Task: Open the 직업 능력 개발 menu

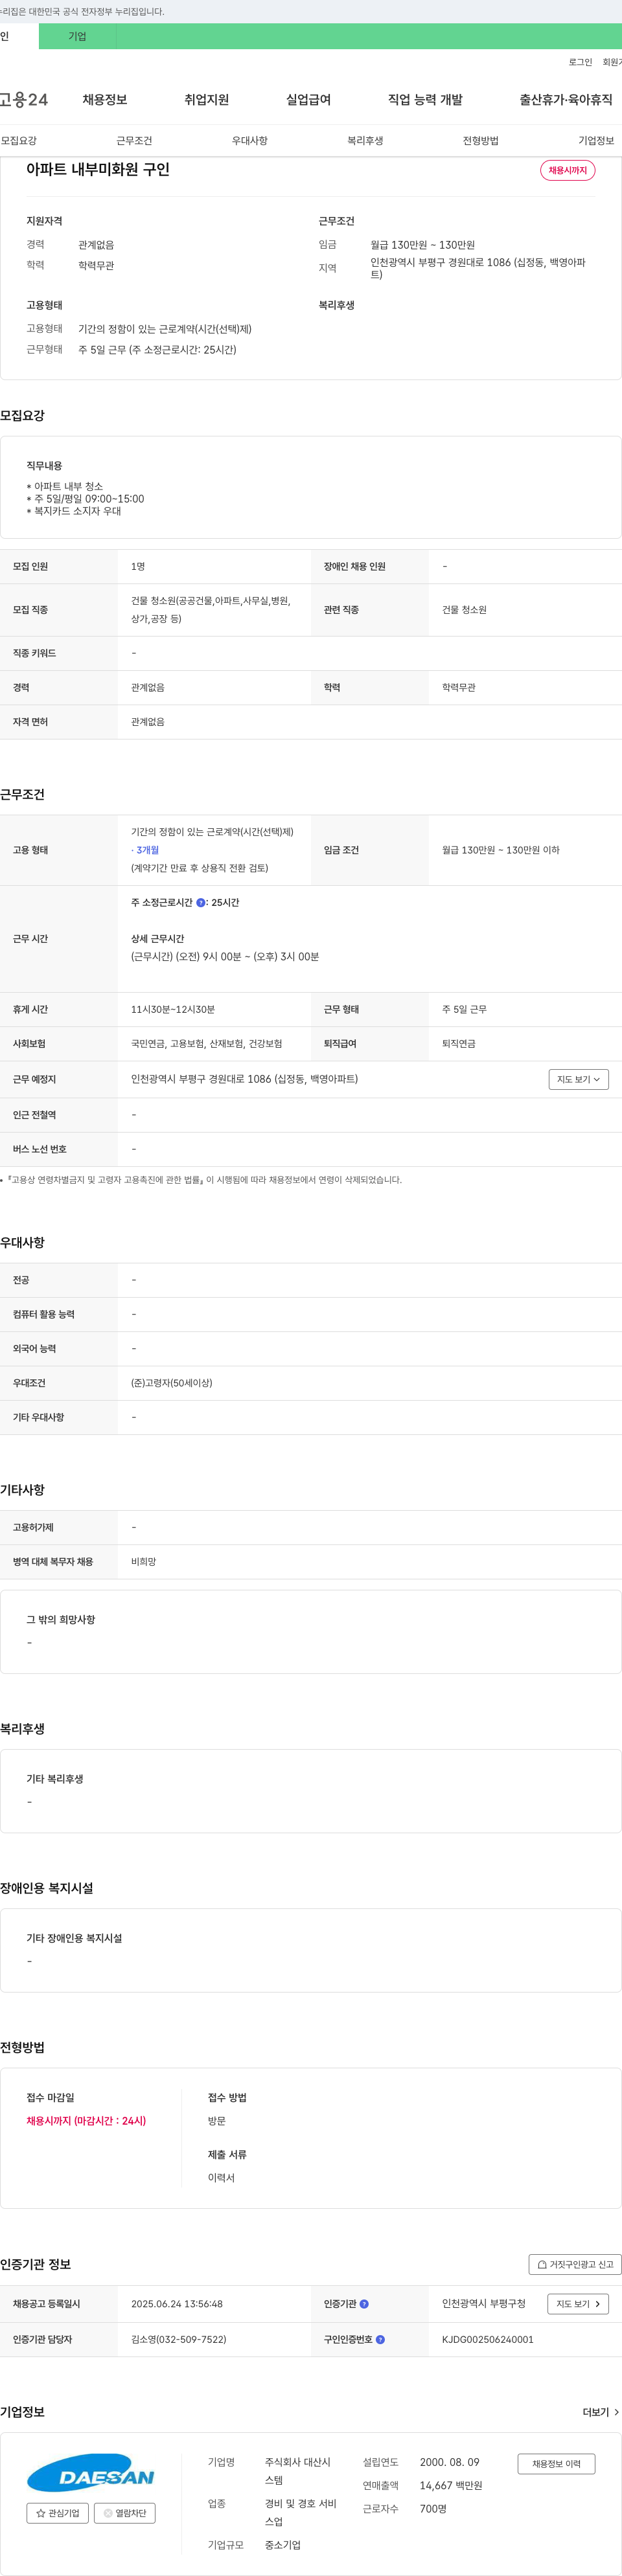Action: pyautogui.click(x=425, y=100)
